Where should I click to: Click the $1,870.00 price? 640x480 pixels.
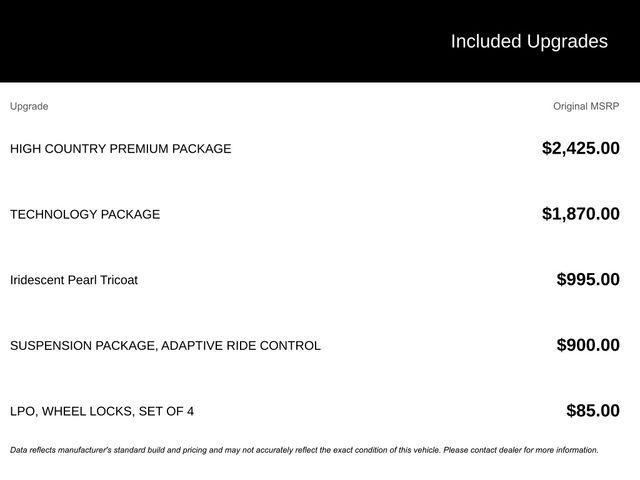580,214
